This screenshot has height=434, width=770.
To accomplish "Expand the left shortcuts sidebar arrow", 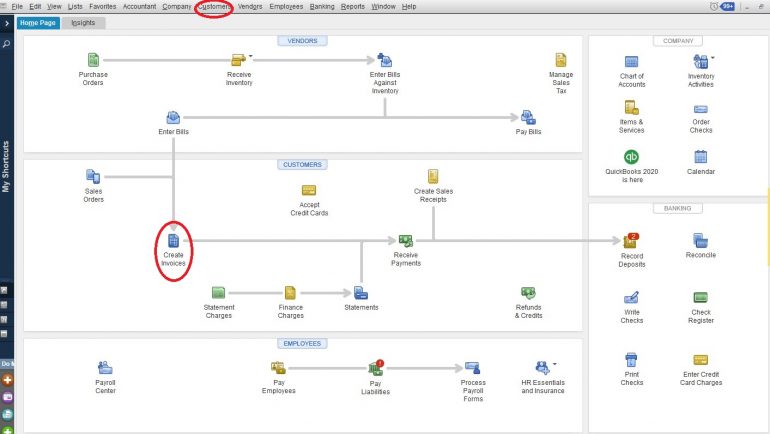I will click(7, 23).
